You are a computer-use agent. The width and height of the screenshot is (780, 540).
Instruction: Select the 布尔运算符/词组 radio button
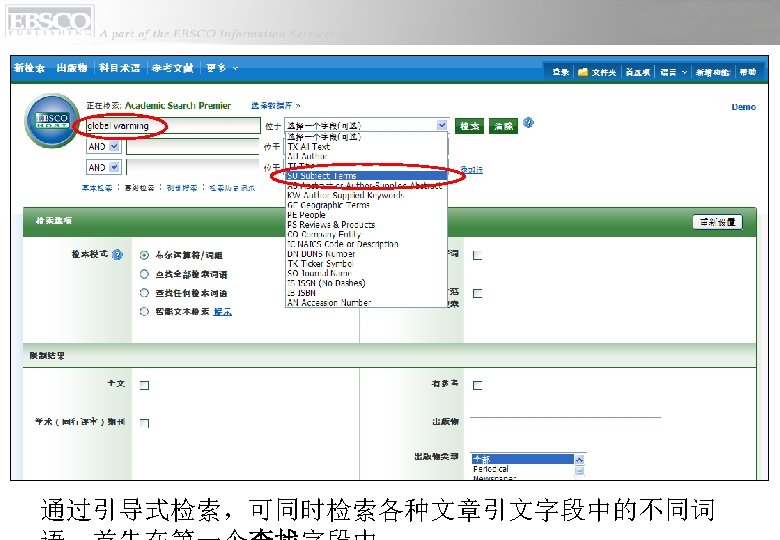[x=144, y=255]
